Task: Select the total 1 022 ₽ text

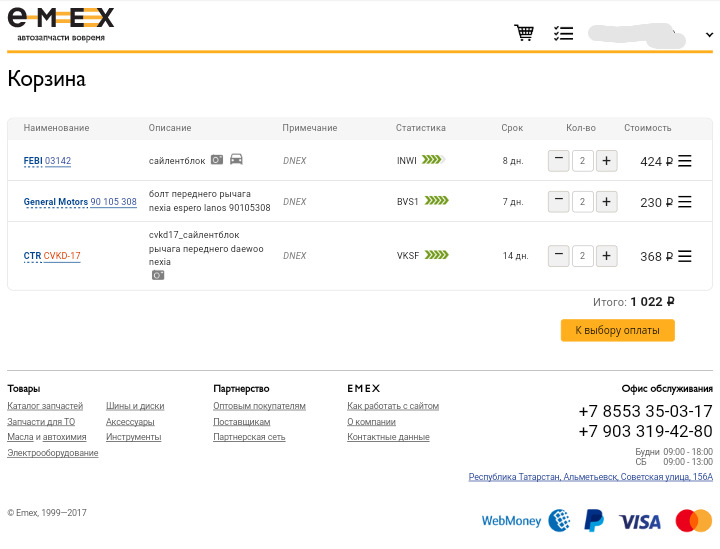Action: point(652,302)
